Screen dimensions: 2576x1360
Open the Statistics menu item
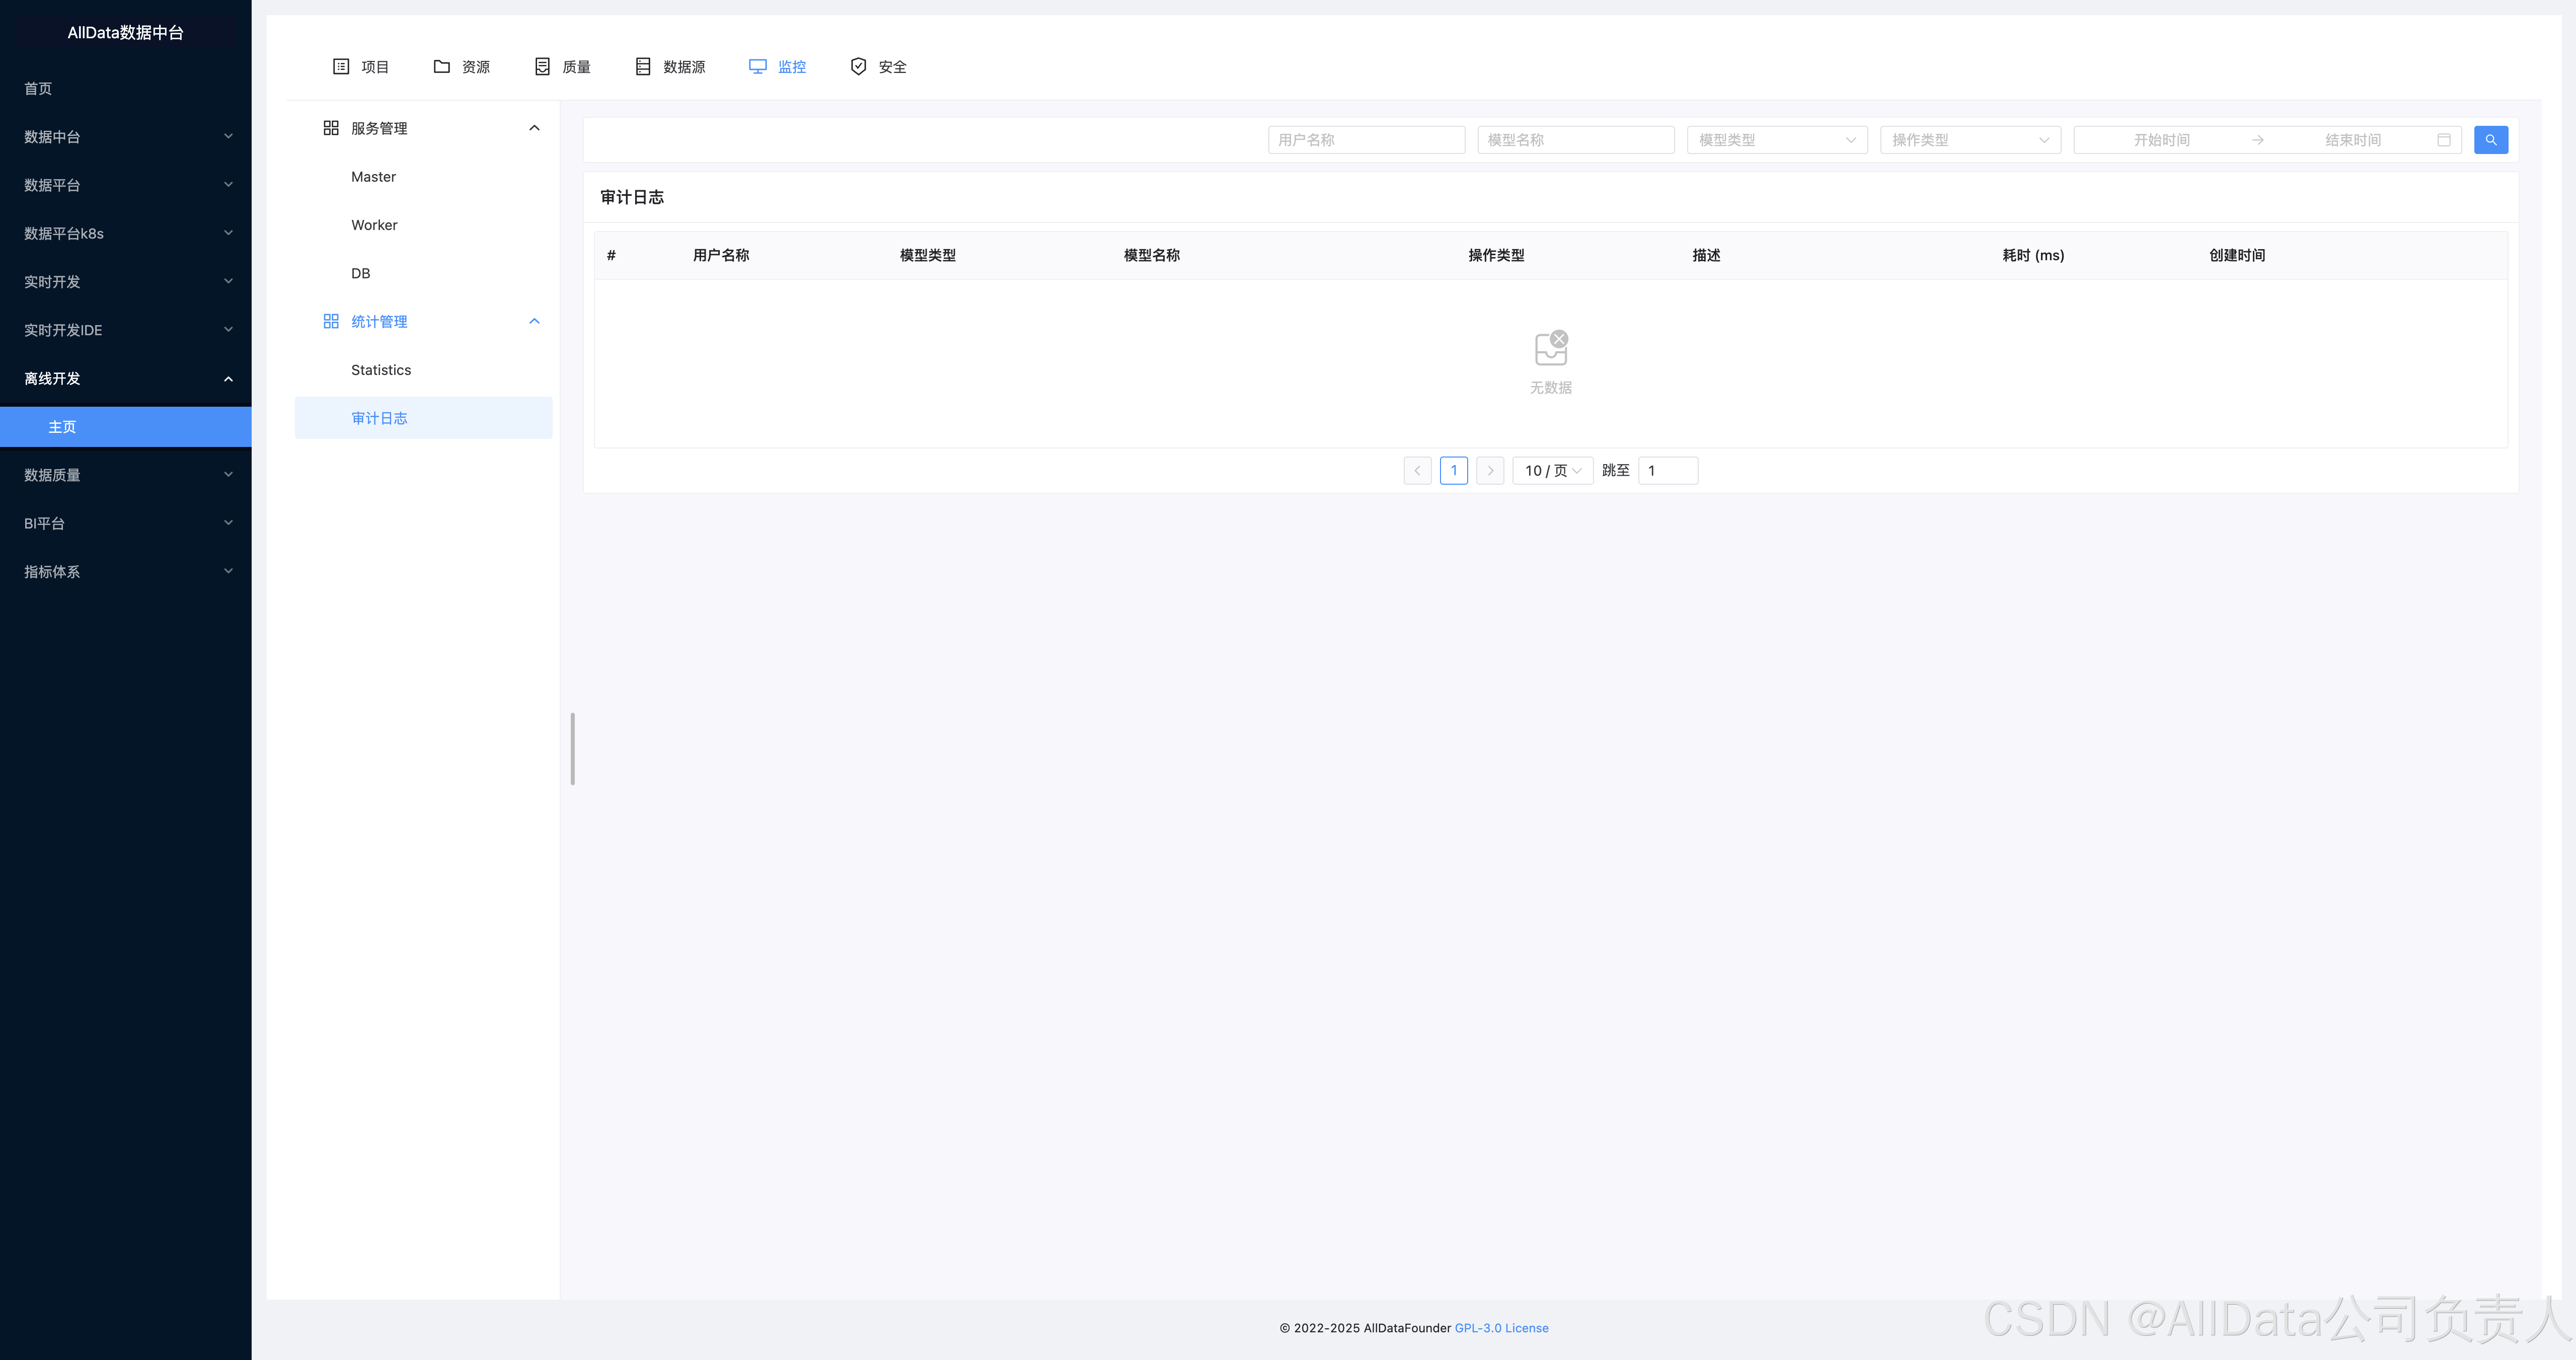click(x=381, y=370)
